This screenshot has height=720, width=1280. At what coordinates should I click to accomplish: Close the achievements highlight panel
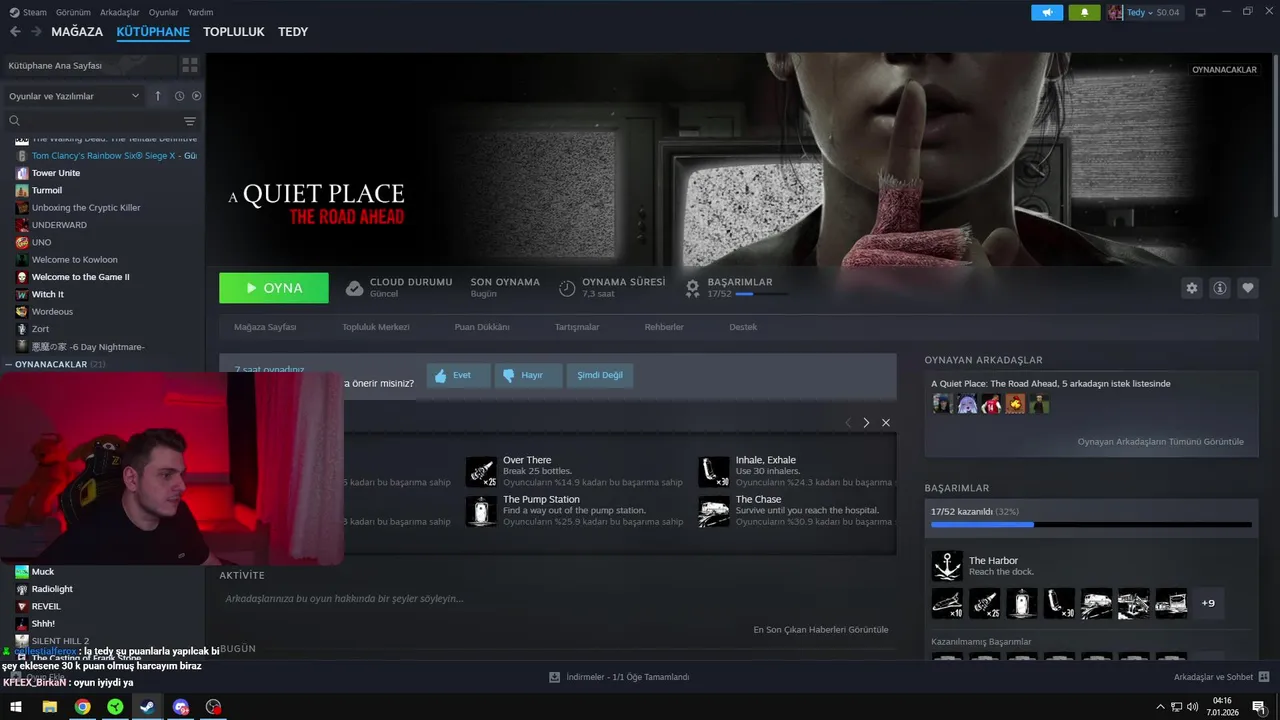[x=885, y=423]
